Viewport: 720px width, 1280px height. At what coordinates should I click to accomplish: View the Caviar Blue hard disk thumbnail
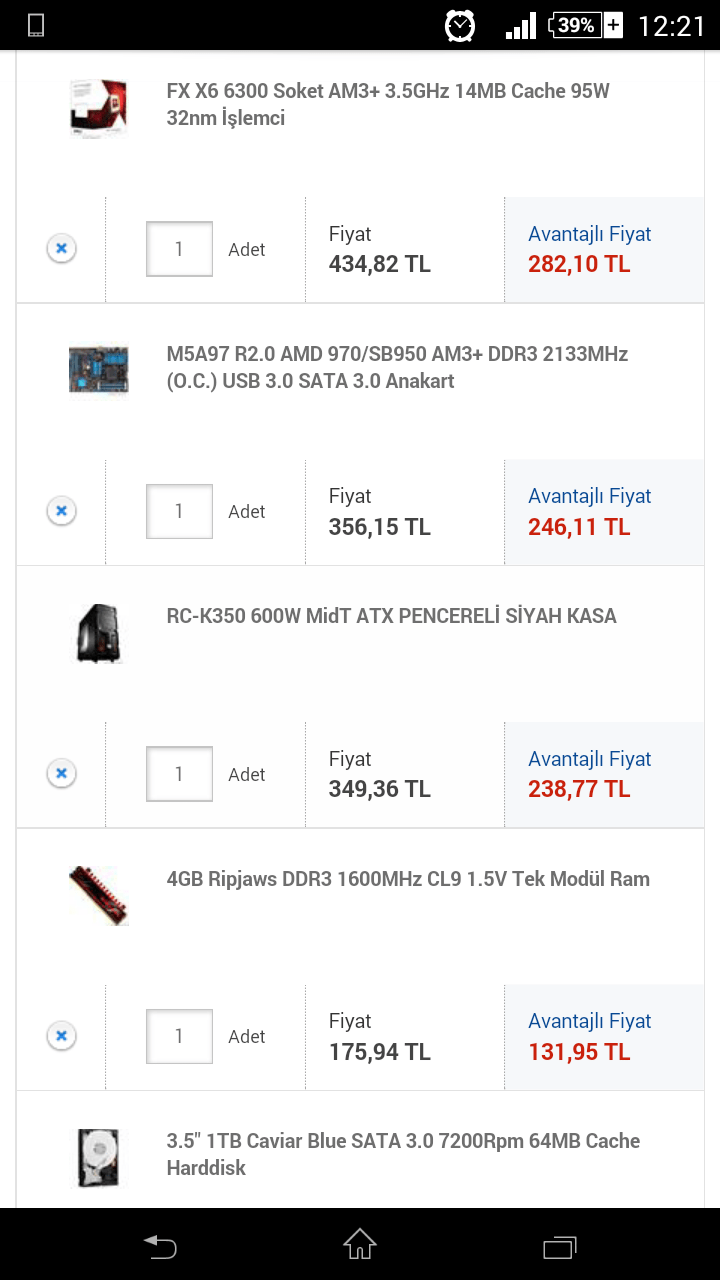click(x=98, y=1157)
